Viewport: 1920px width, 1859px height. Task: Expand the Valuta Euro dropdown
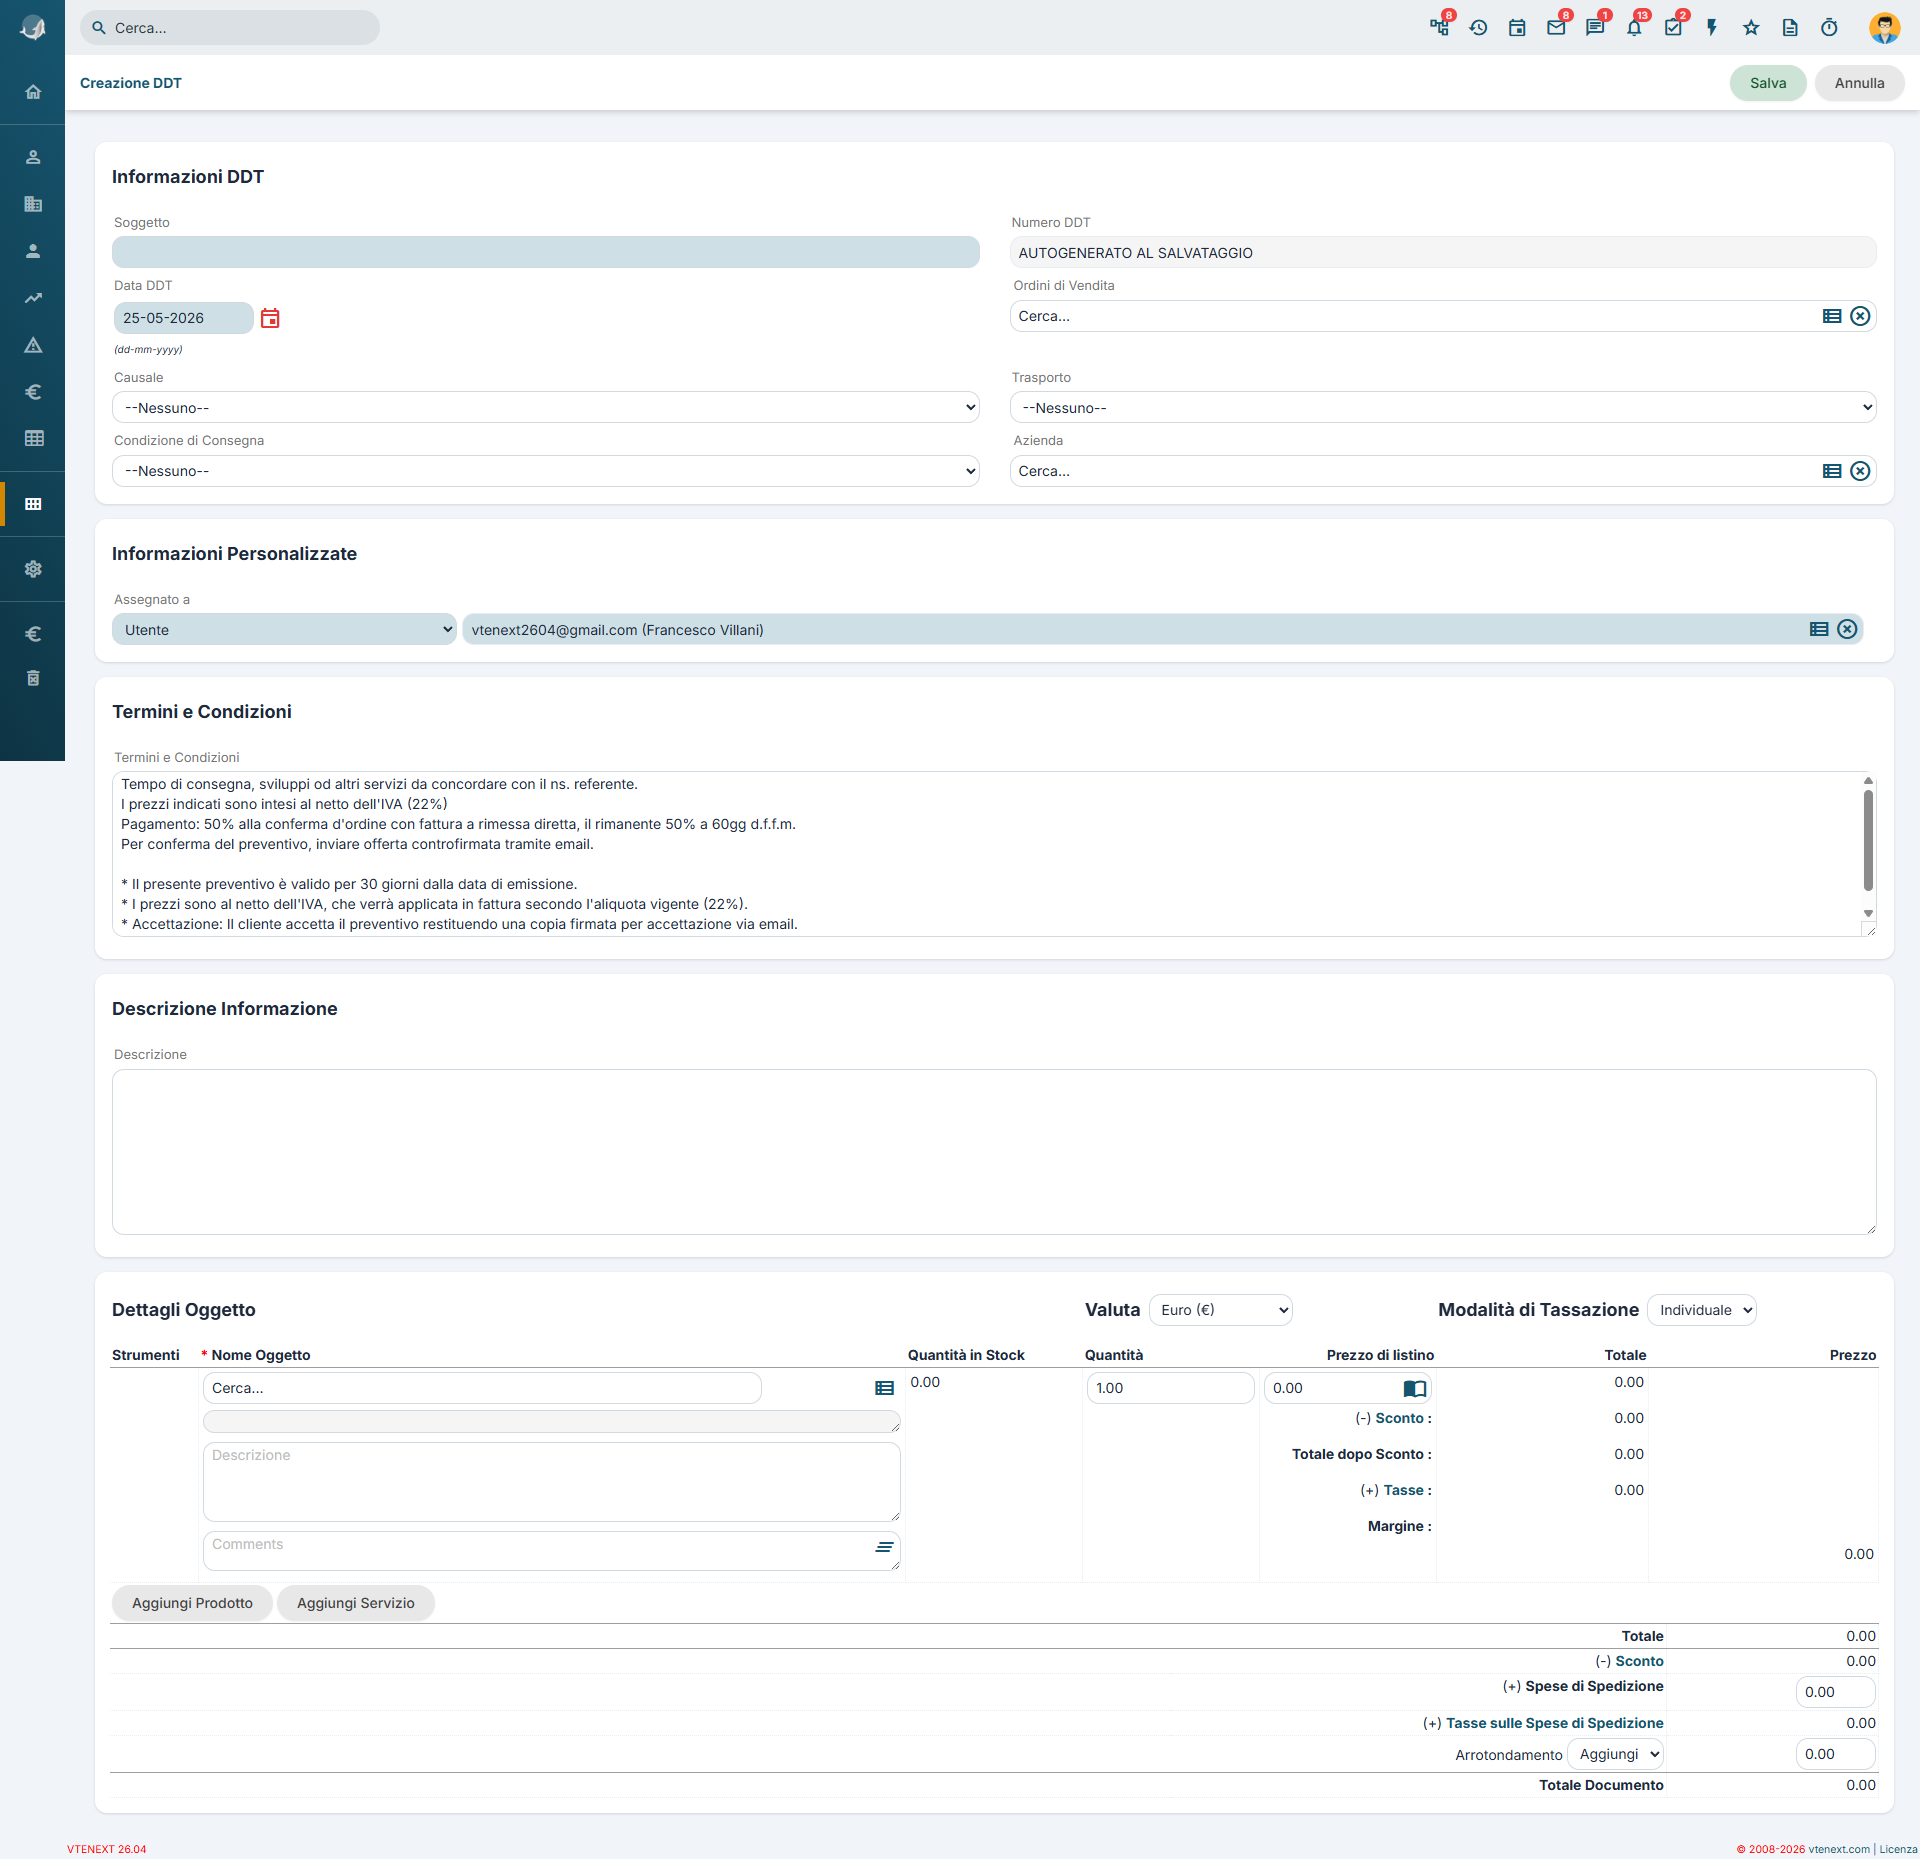[1220, 1310]
